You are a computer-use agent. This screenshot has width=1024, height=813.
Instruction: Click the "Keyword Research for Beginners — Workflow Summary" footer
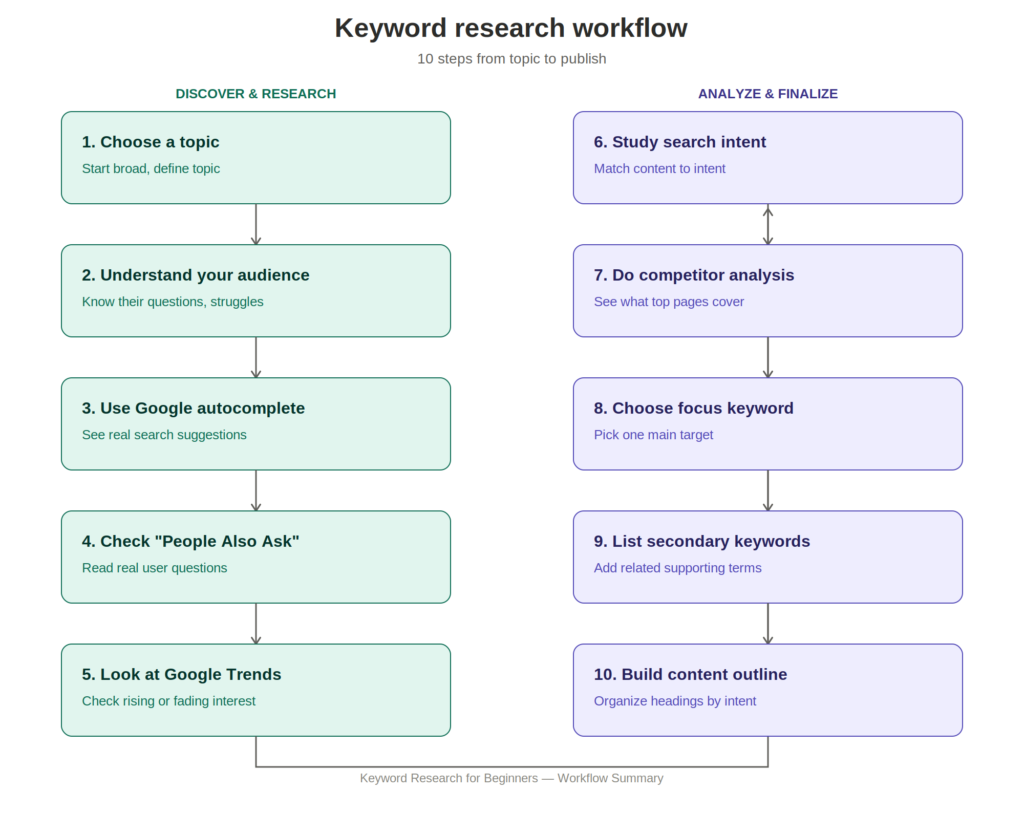(x=511, y=778)
